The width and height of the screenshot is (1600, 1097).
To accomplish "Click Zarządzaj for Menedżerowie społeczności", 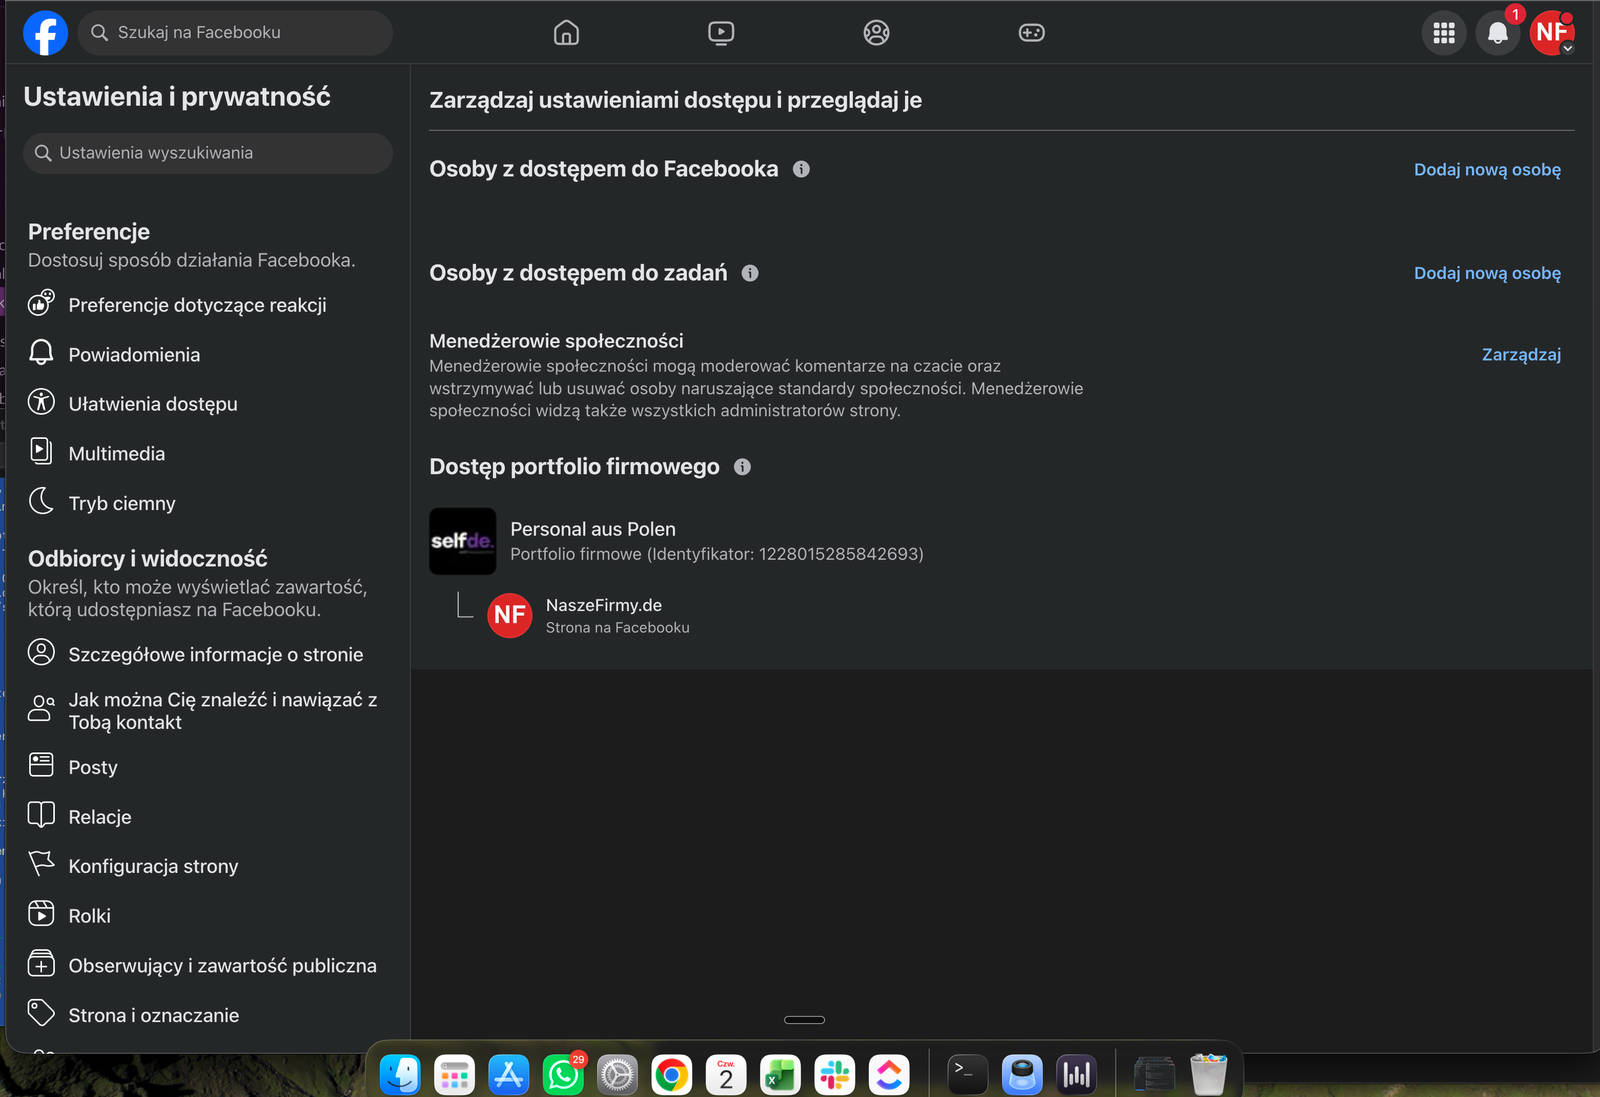I will coord(1520,355).
